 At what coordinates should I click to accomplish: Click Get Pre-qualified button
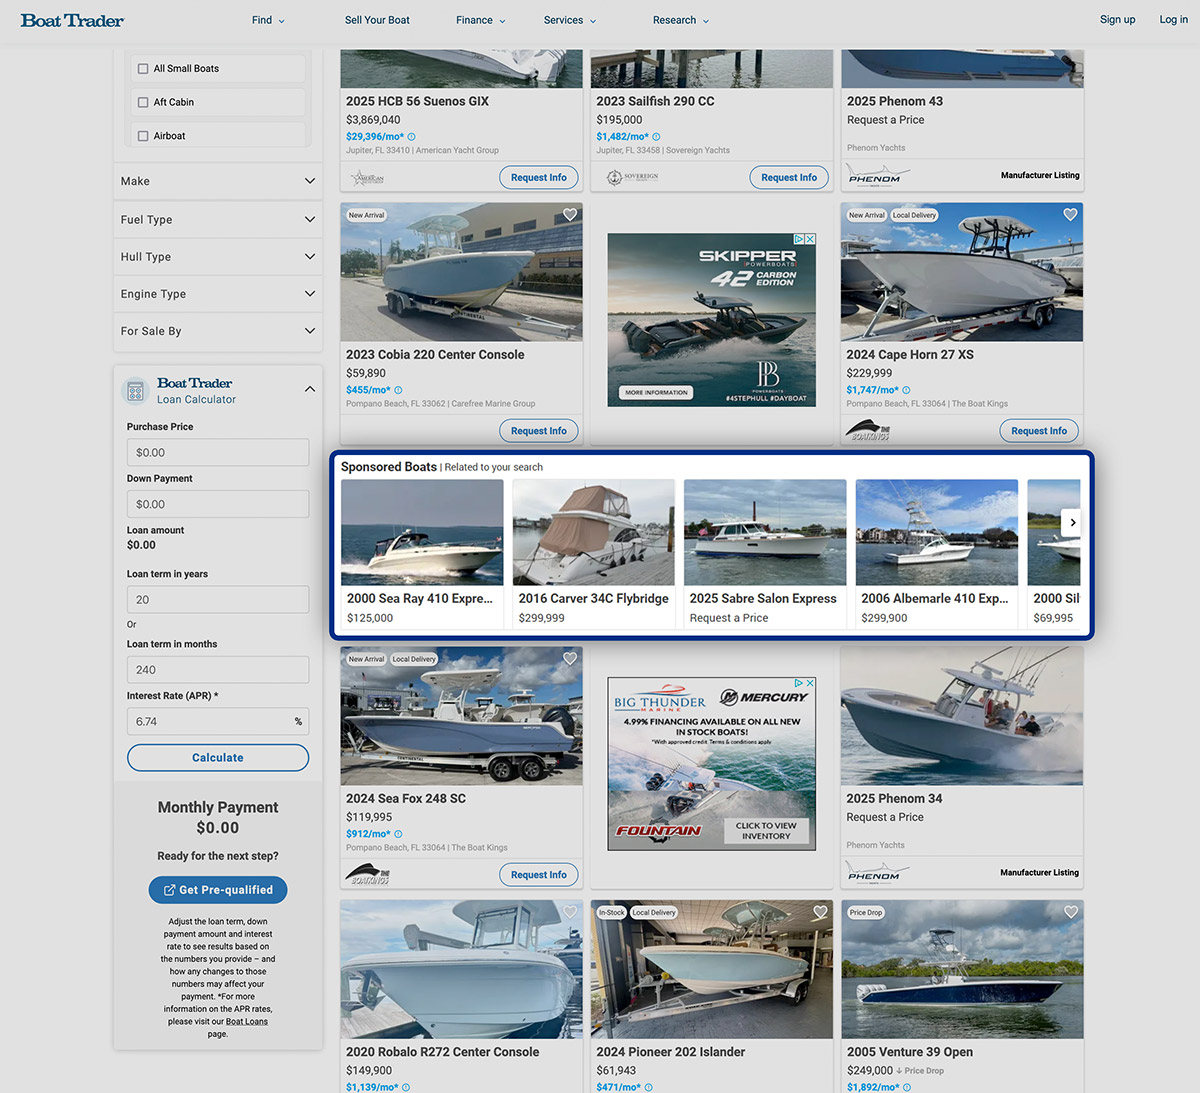click(x=218, y=890)
